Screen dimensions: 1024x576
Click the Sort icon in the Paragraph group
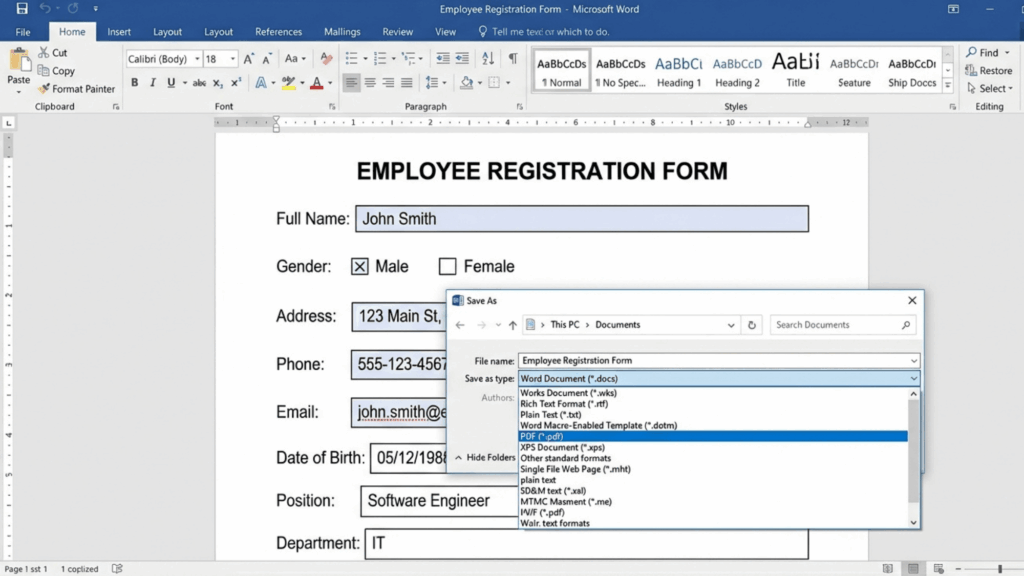[x=487, y=58]
